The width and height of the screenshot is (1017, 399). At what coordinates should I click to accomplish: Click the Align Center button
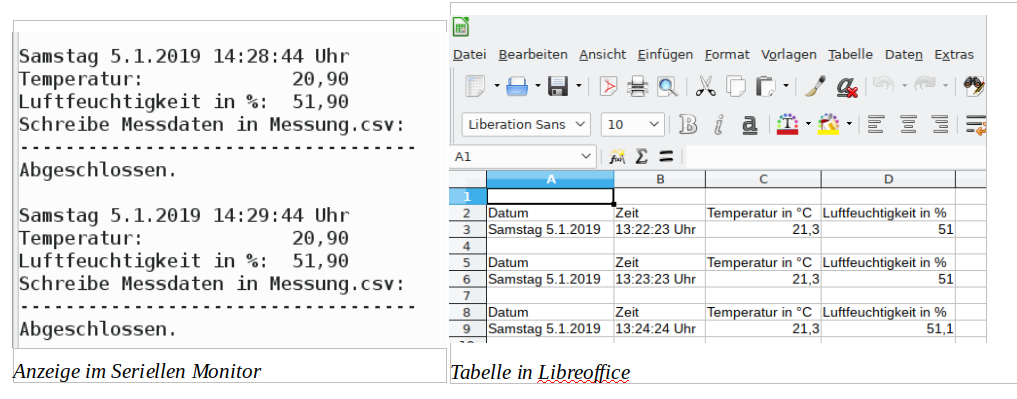point(909,124)
